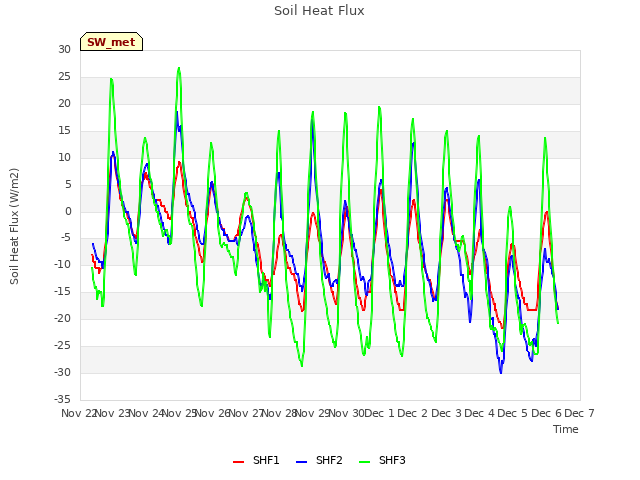
Task: Click the Nov 24 x-axis label
Action: (x=147, y=413)
